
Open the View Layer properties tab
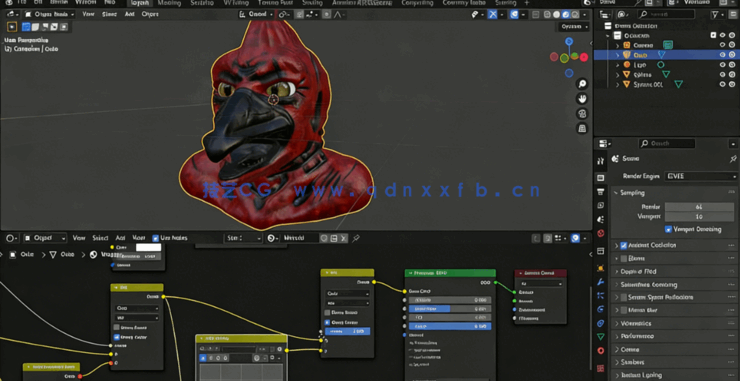(600, 205)
